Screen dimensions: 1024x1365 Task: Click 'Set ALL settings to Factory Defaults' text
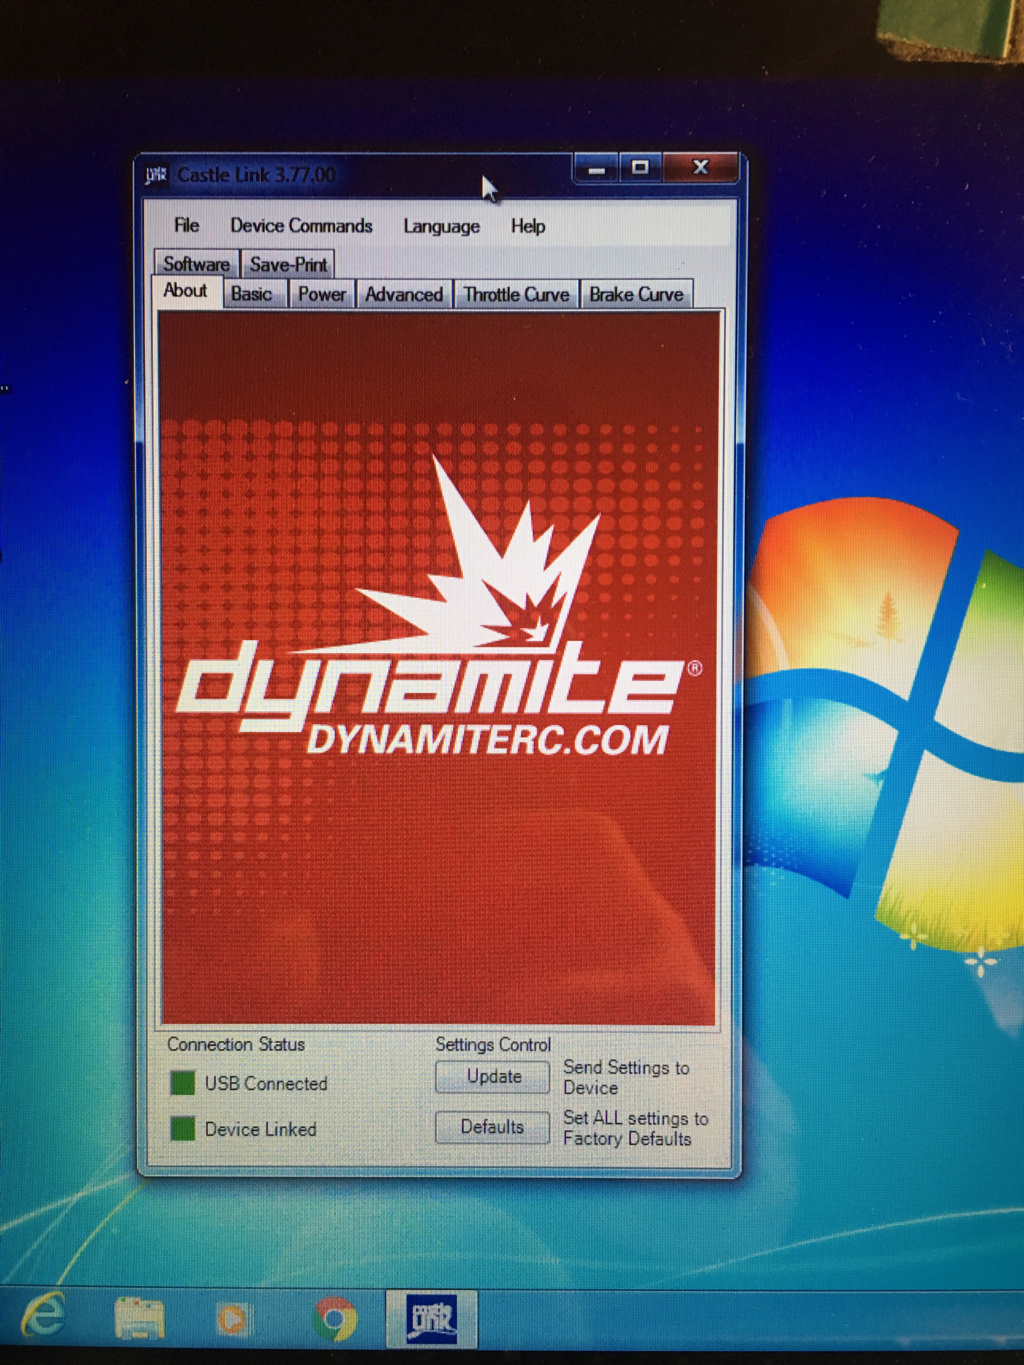pyautogui.click(x=636, y=1128)
